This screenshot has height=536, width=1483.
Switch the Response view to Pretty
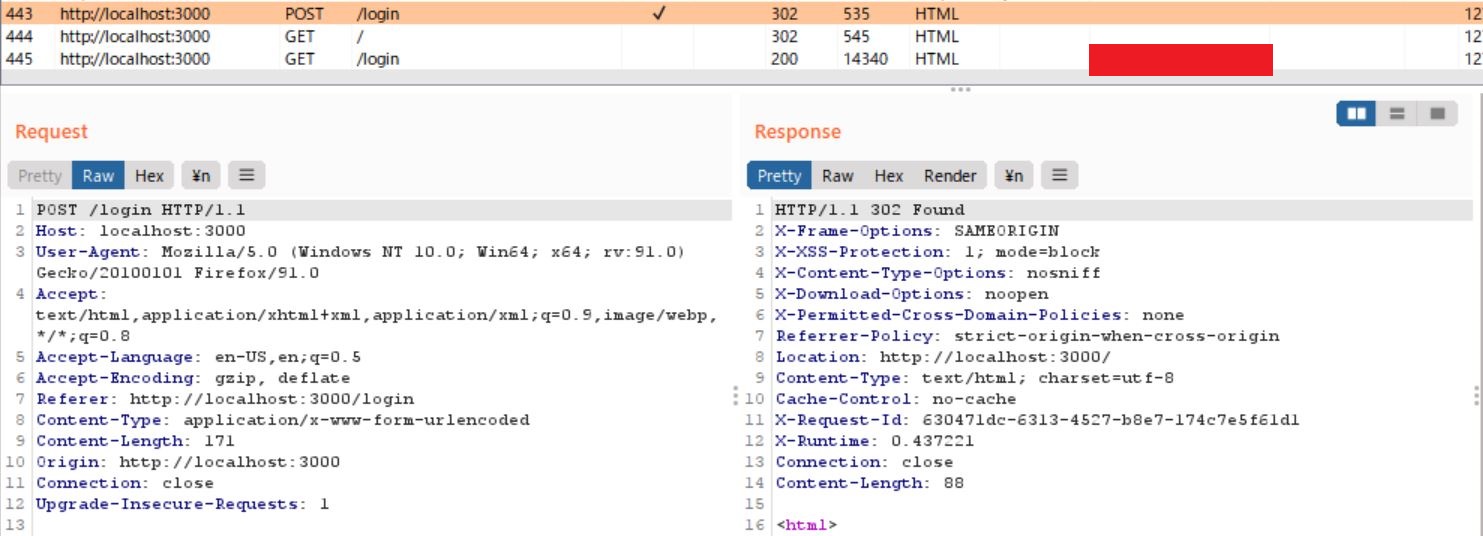[779, 176]
